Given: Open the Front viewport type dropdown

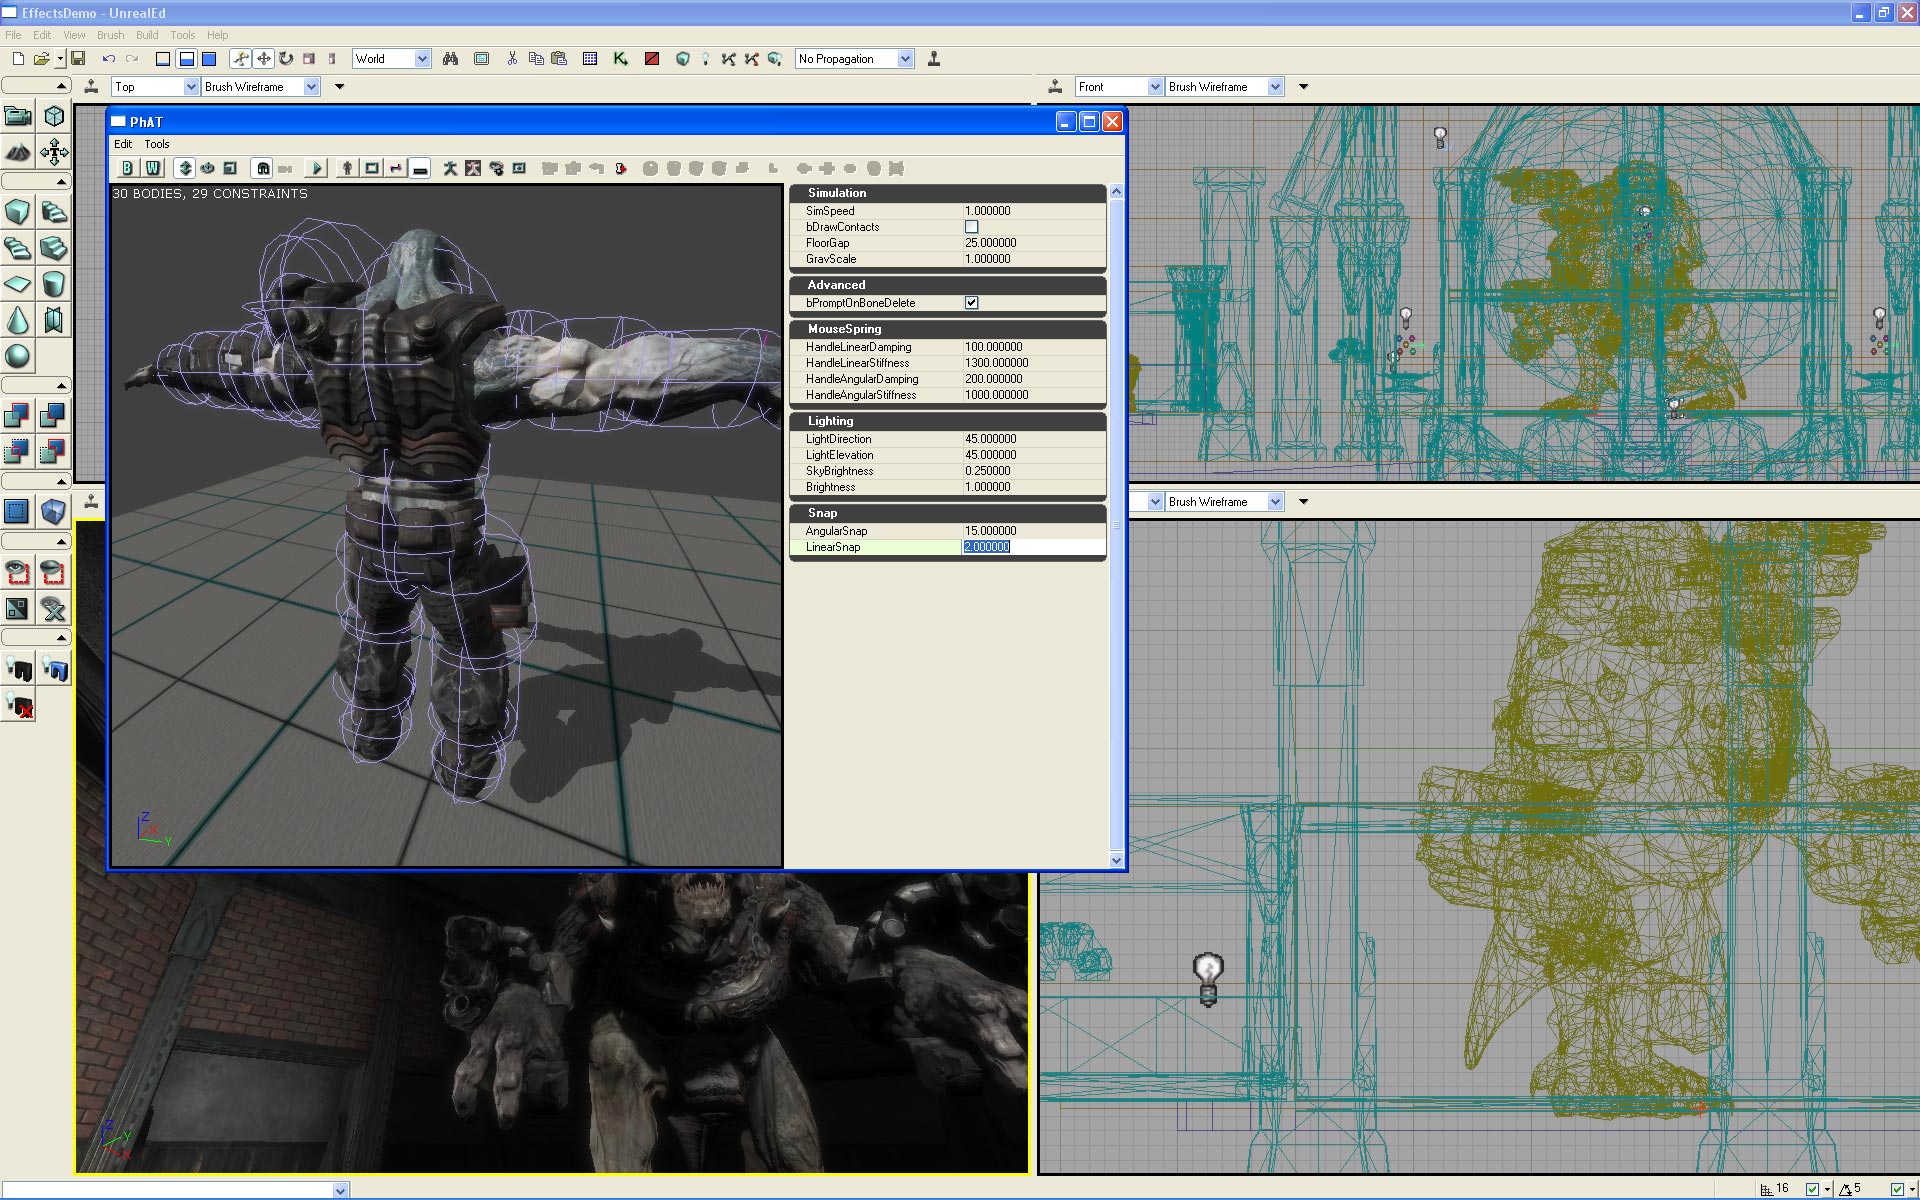Looking at the screenshot, I should tap(1155, 87).
